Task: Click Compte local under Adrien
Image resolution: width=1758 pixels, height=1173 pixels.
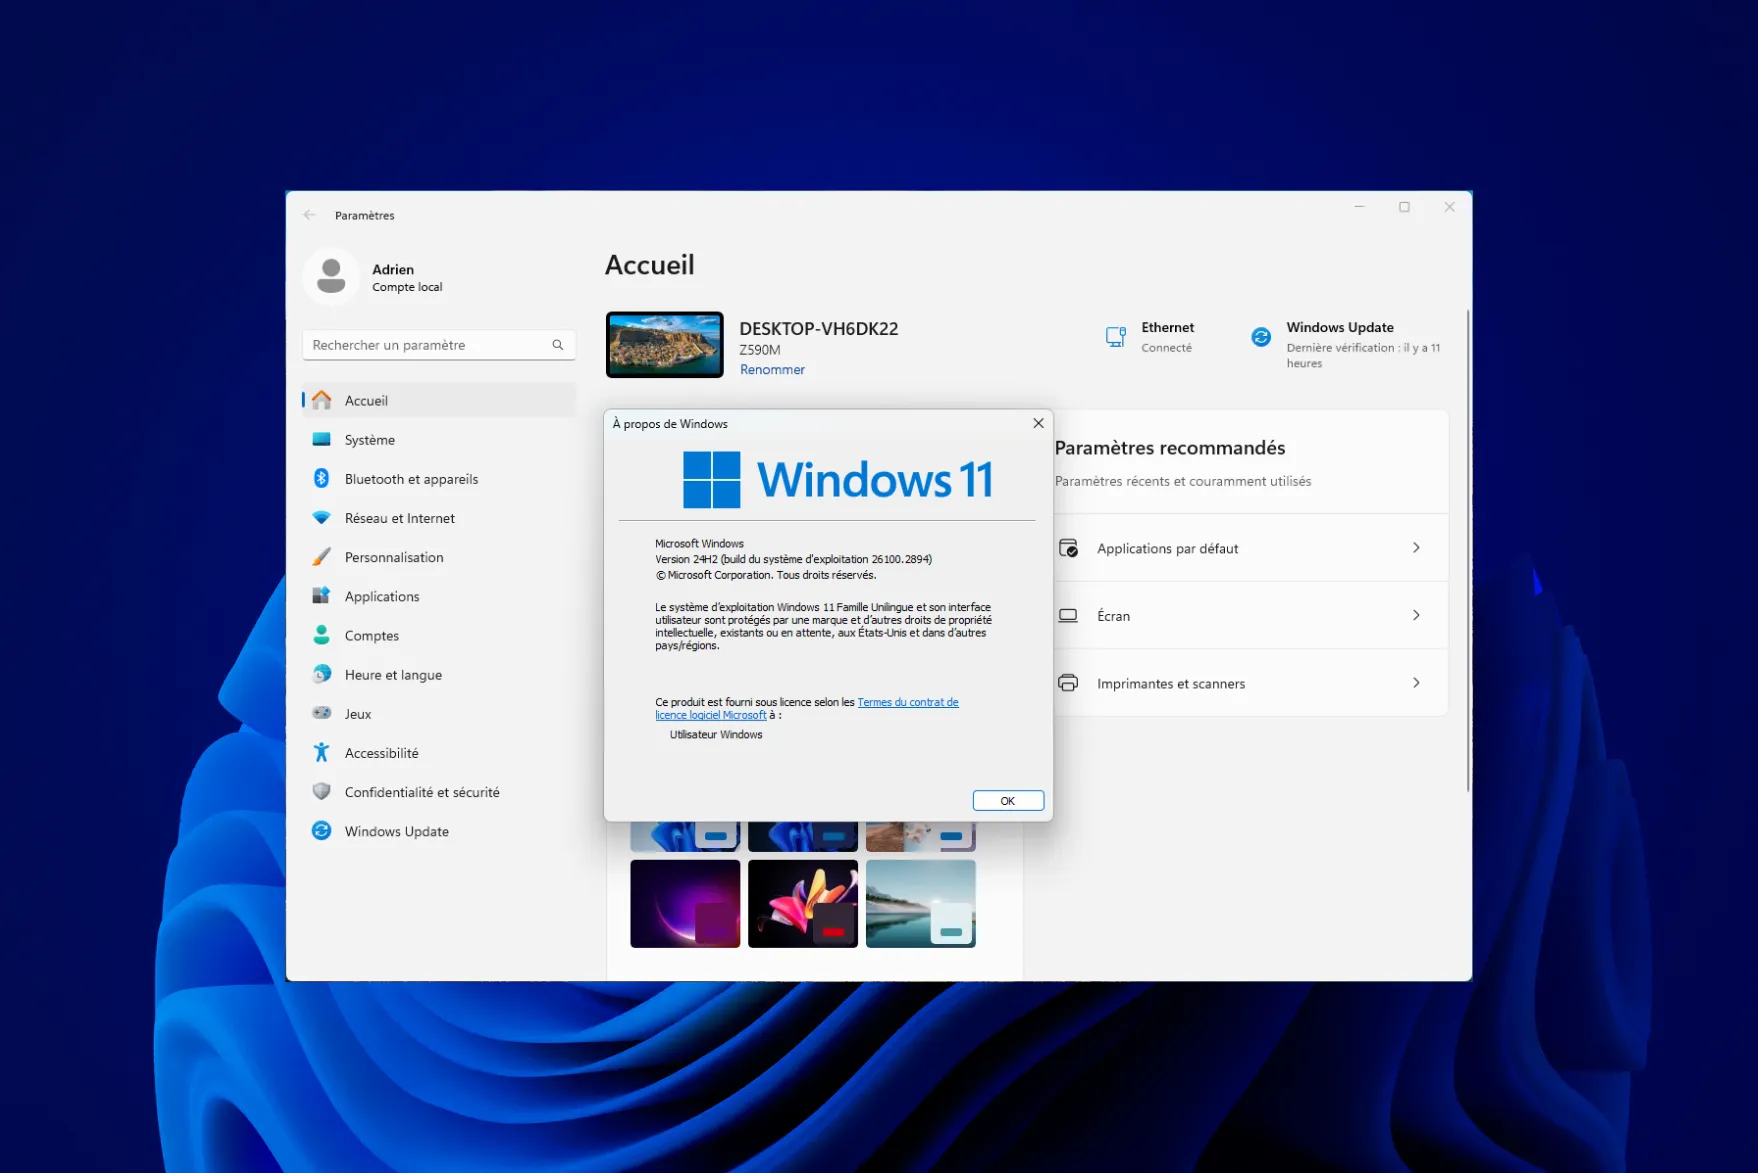Action: (407, 287)
